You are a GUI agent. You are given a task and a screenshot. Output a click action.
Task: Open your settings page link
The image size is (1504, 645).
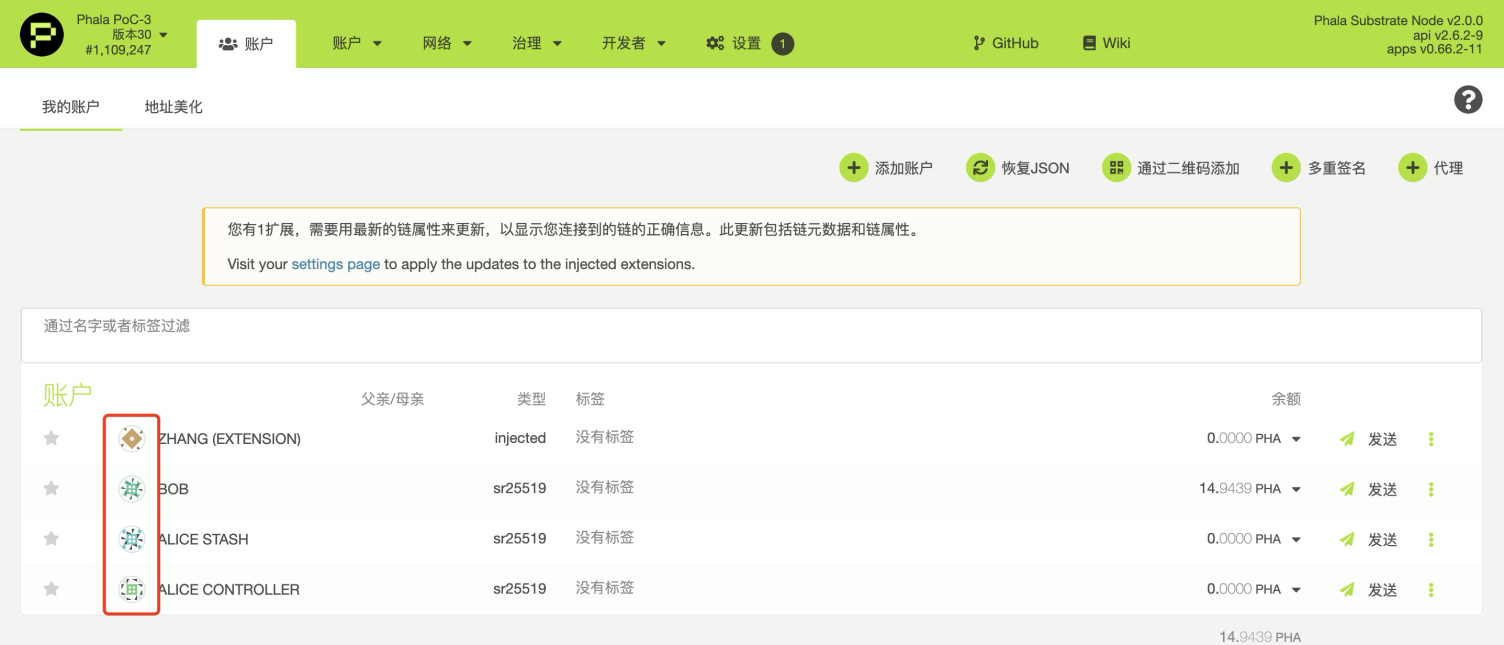coord(335,263)
